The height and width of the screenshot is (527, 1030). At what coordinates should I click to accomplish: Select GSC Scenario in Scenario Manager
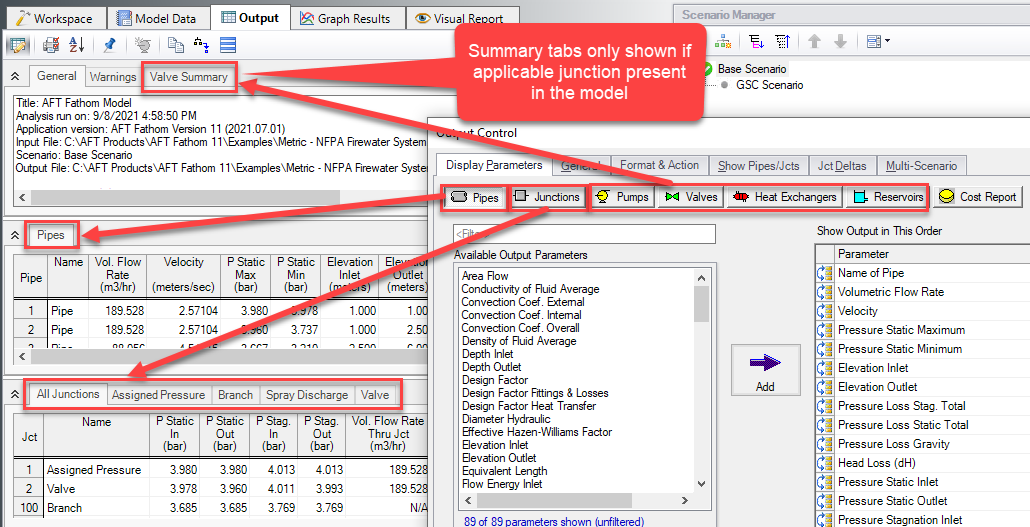click(769, 85)
